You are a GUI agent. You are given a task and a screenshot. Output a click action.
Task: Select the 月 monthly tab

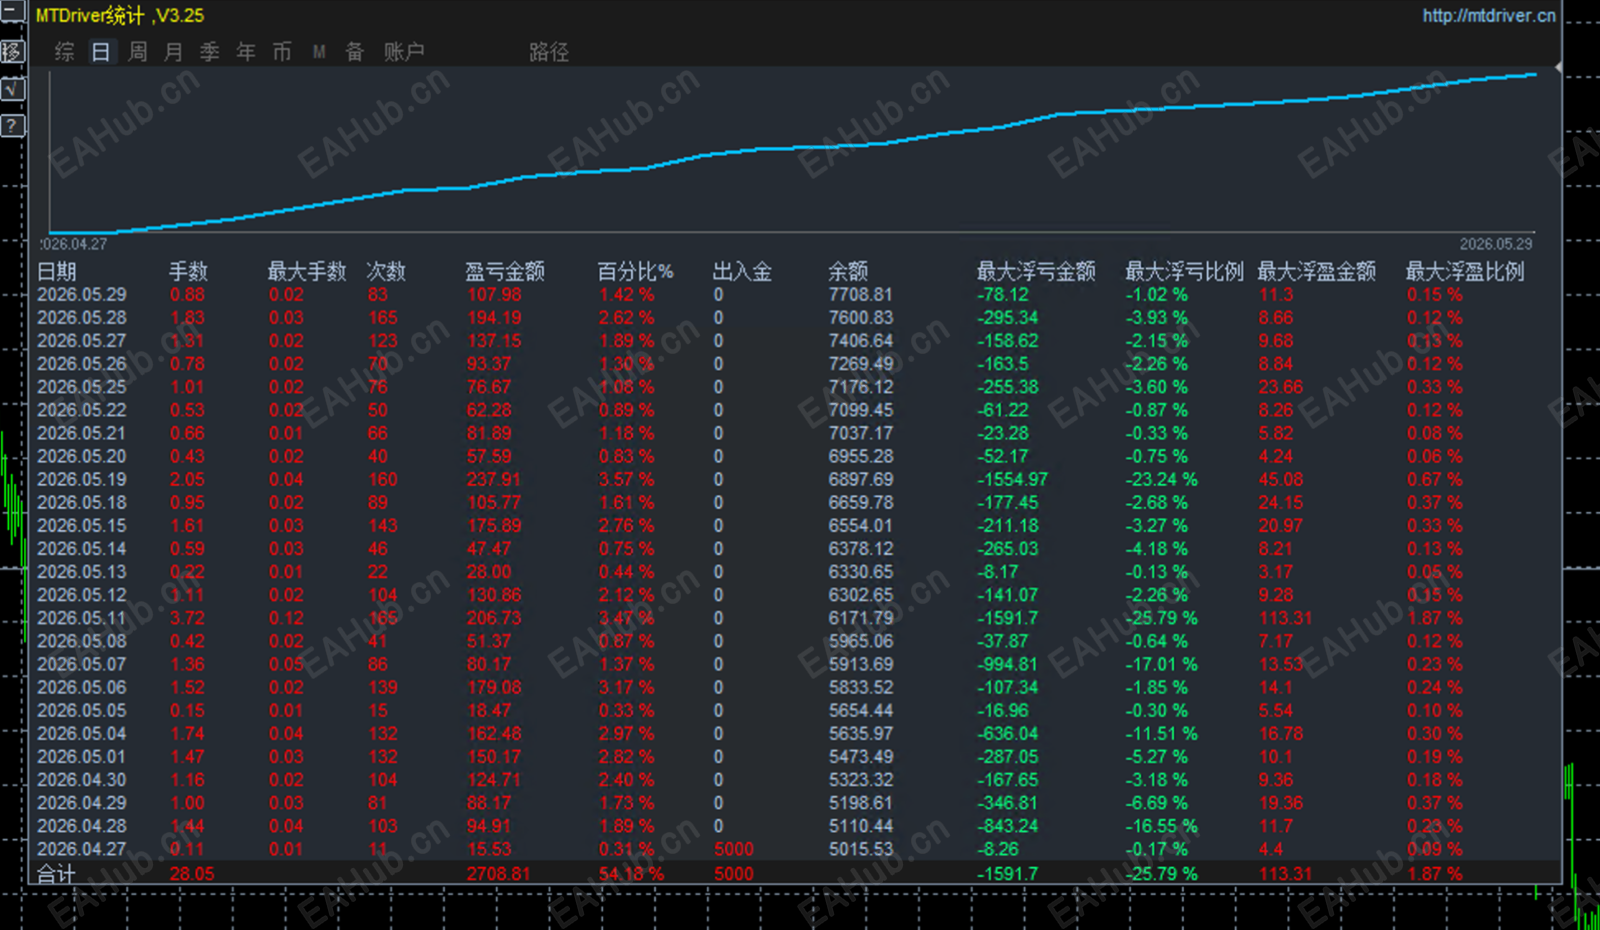[x=174, y=52]
